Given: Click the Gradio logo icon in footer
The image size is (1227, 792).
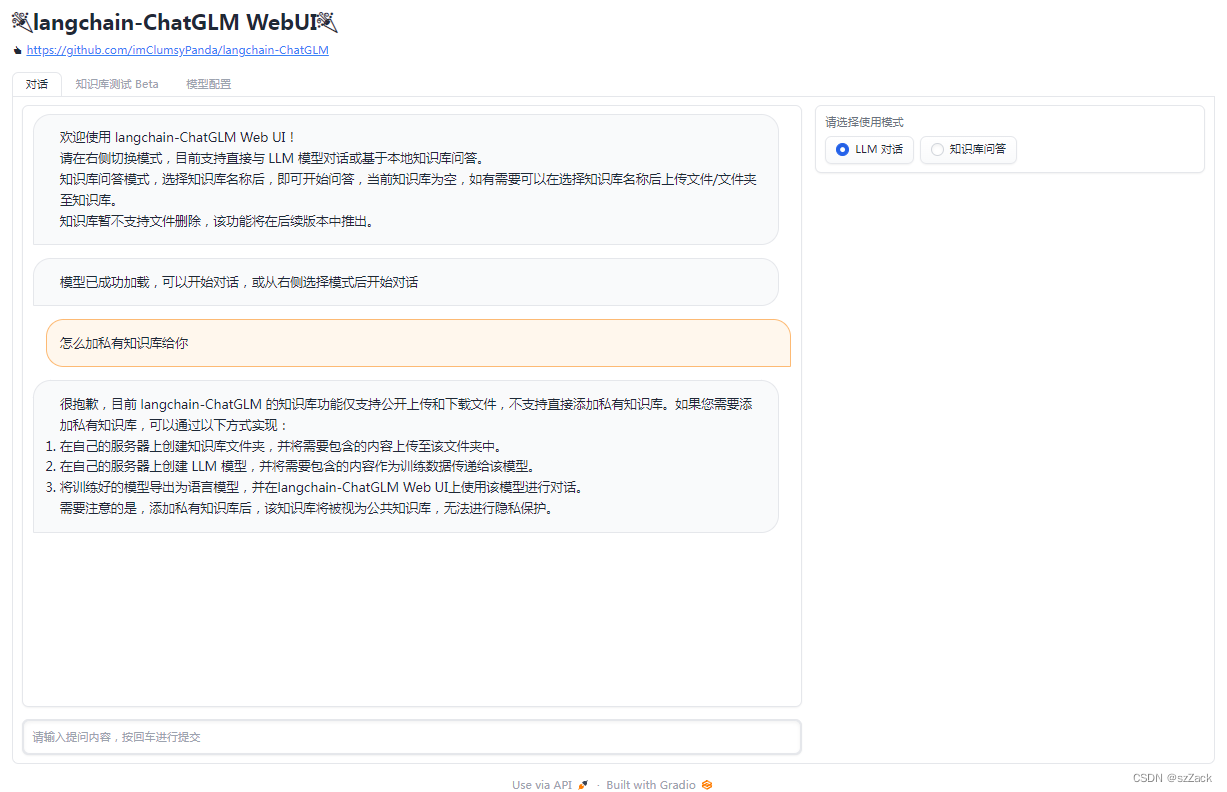Looking at the screenshot, I should (707, 785).
